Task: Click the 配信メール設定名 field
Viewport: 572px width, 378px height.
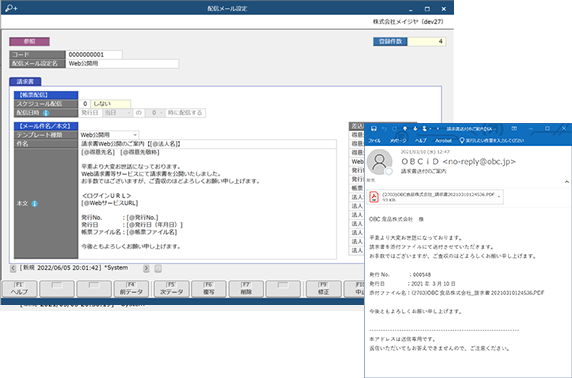Action: click(x=122, y=63)
